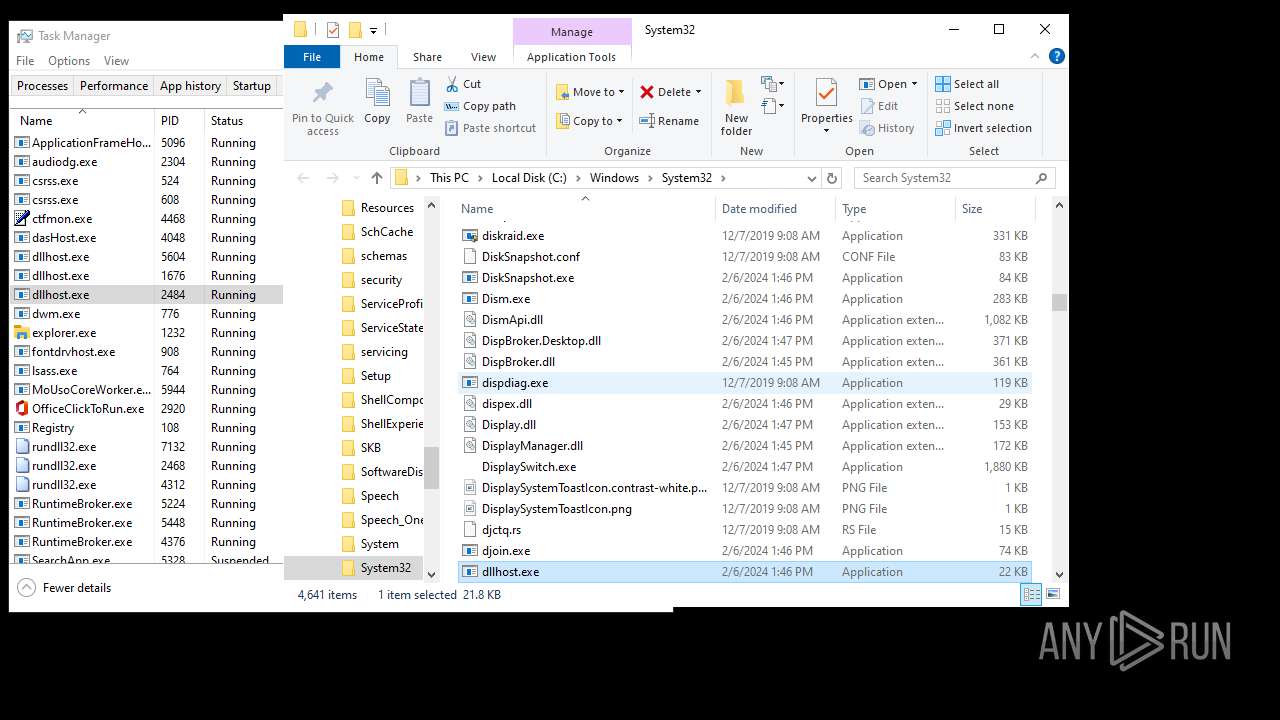Click the Properties icon in the quick access toolbar
Image resolution: width=1280 pixels, height=720 pixels.
[333, 30]
